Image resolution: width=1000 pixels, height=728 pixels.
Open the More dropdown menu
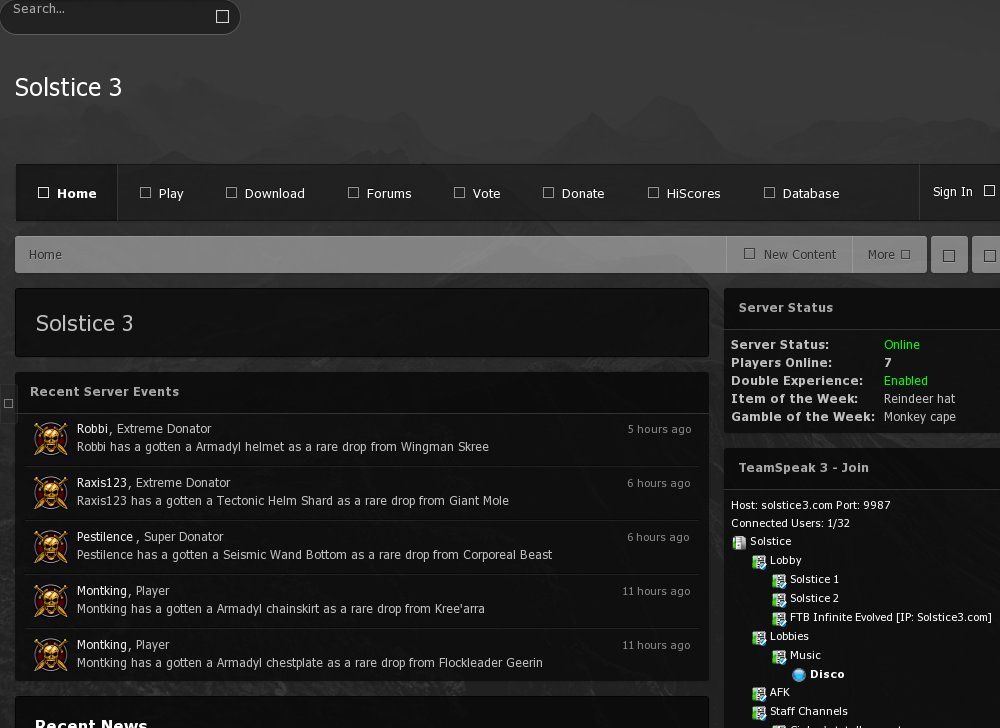tap(889, 255)
